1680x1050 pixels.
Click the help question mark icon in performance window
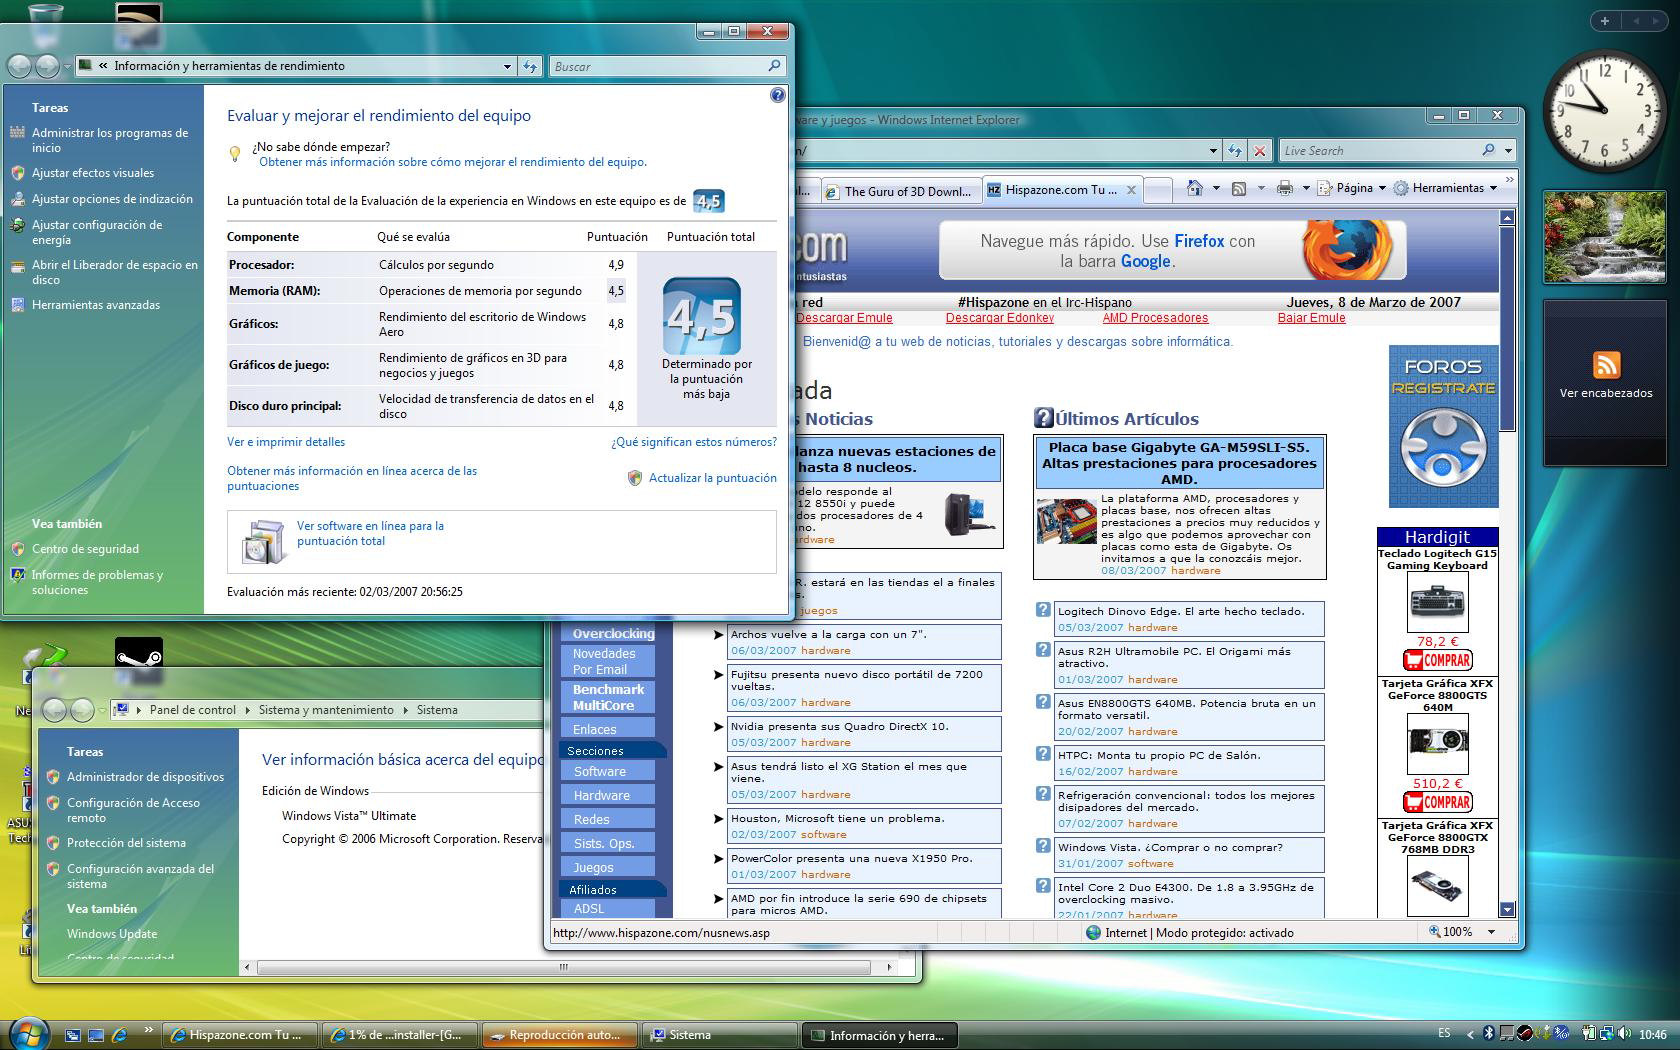point(778,95)
